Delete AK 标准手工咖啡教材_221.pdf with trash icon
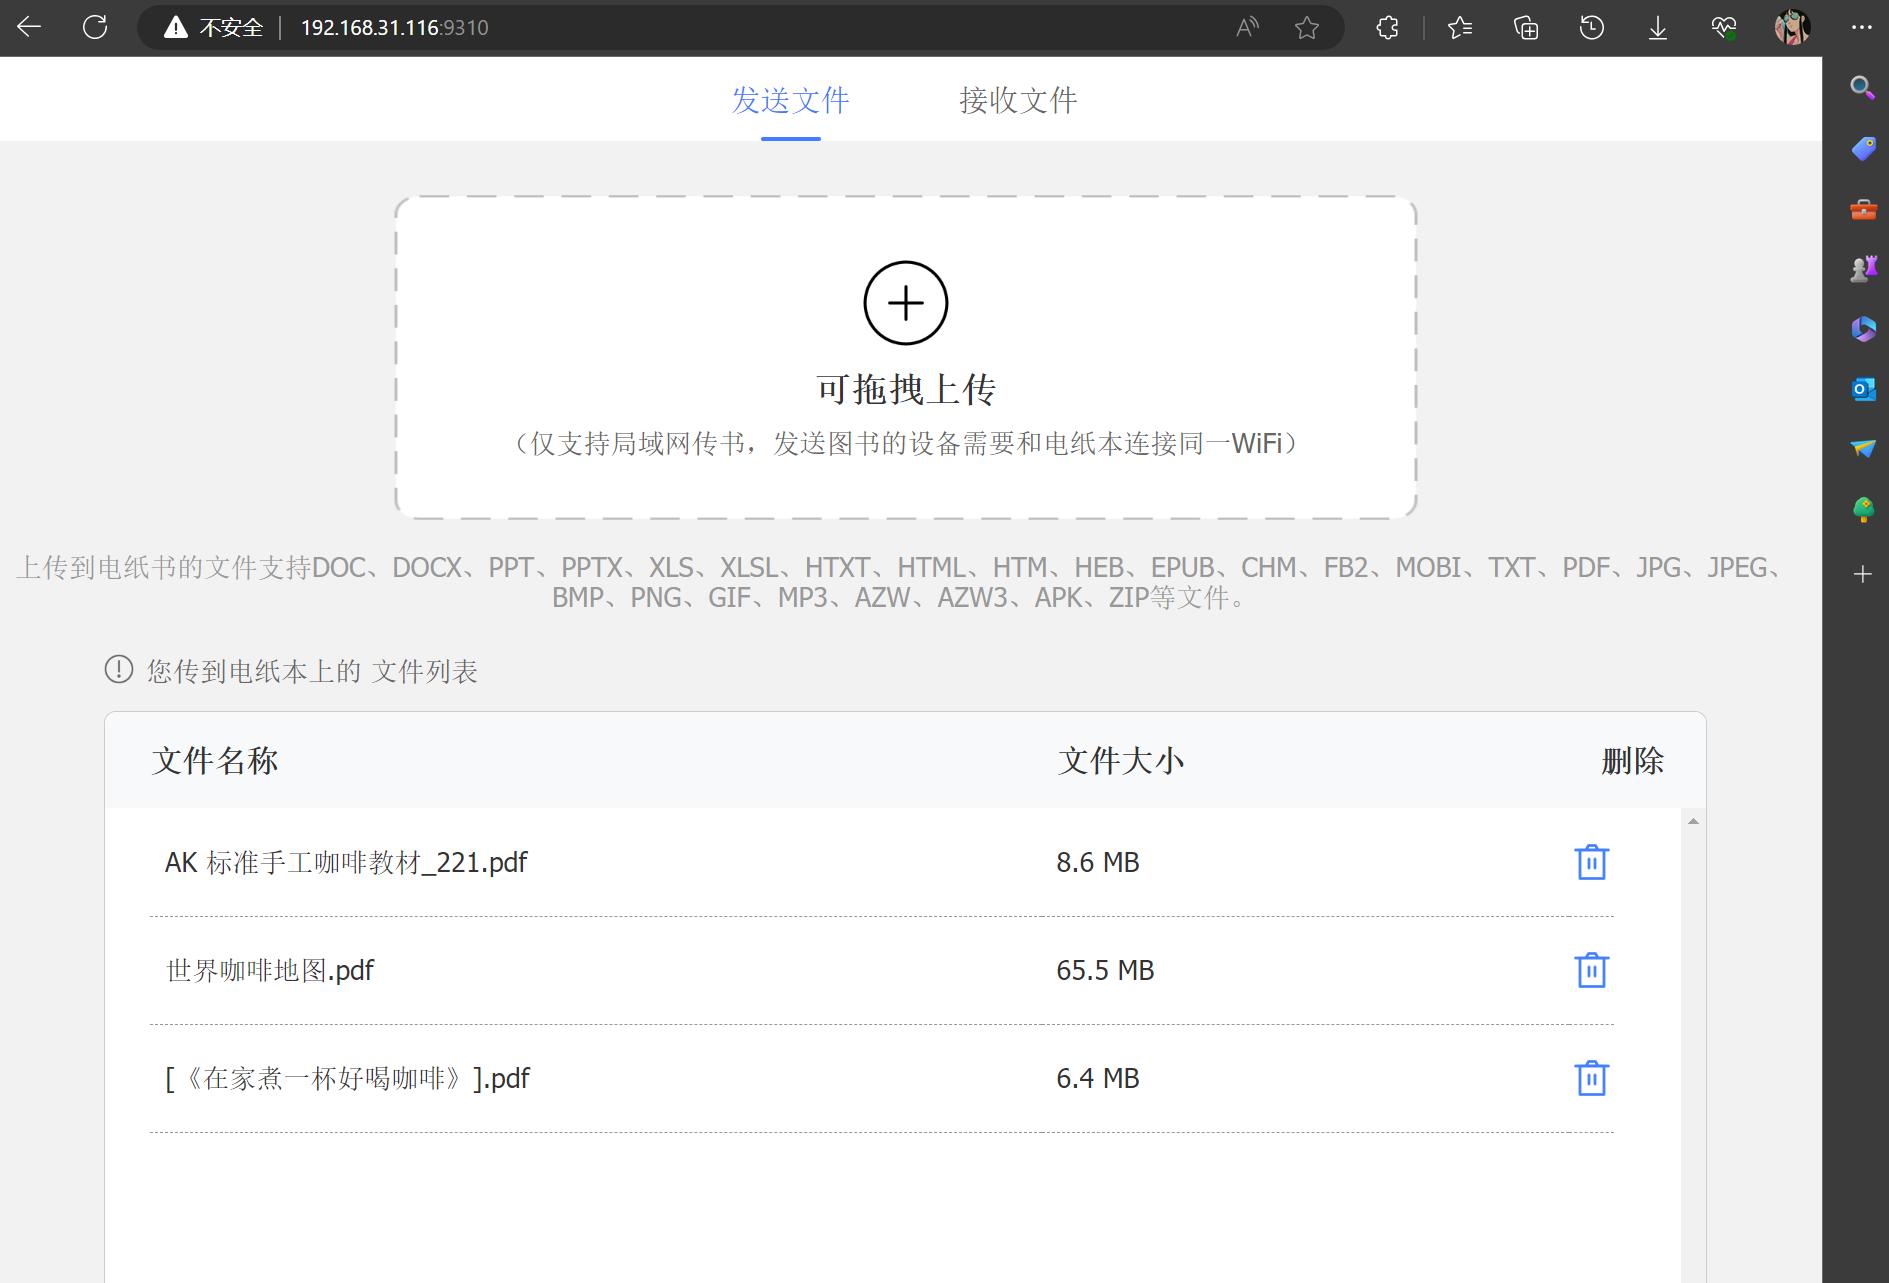 (1590, 861)
